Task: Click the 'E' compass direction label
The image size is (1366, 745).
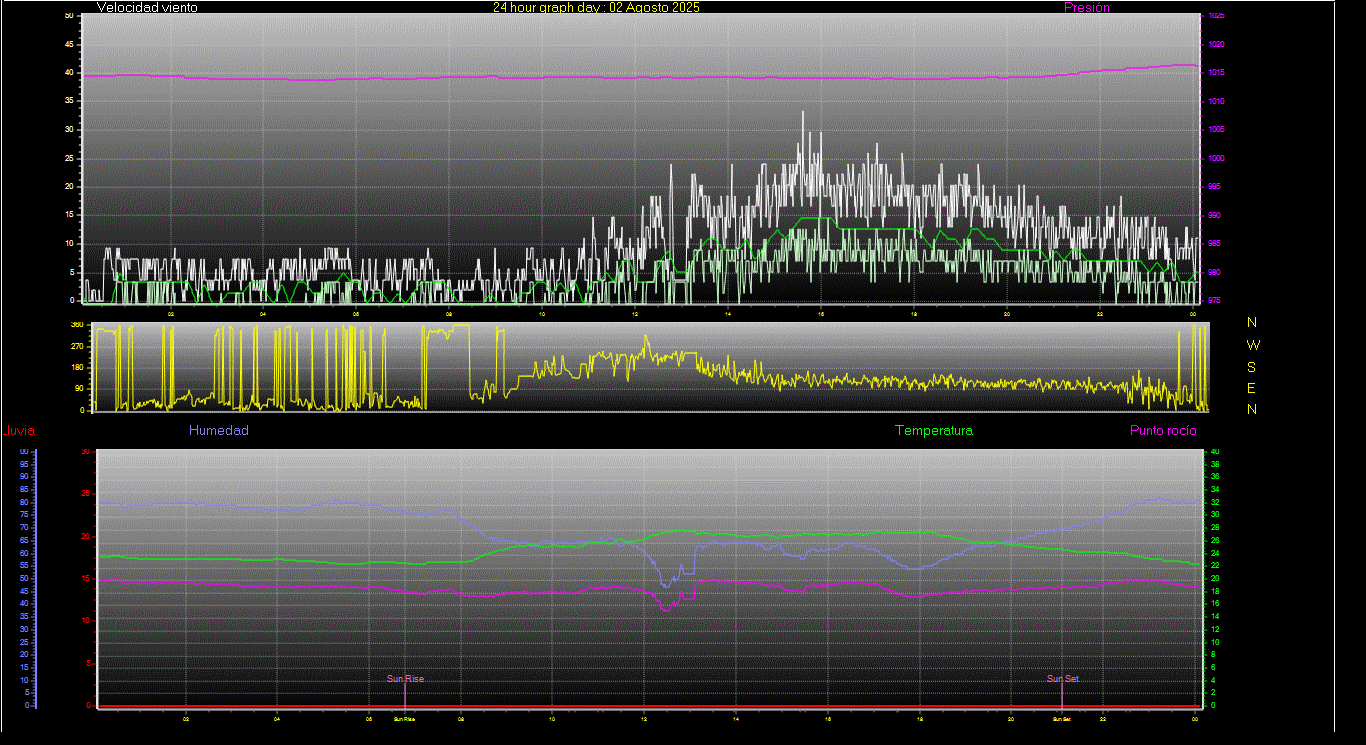Action: click(1252, 388)
